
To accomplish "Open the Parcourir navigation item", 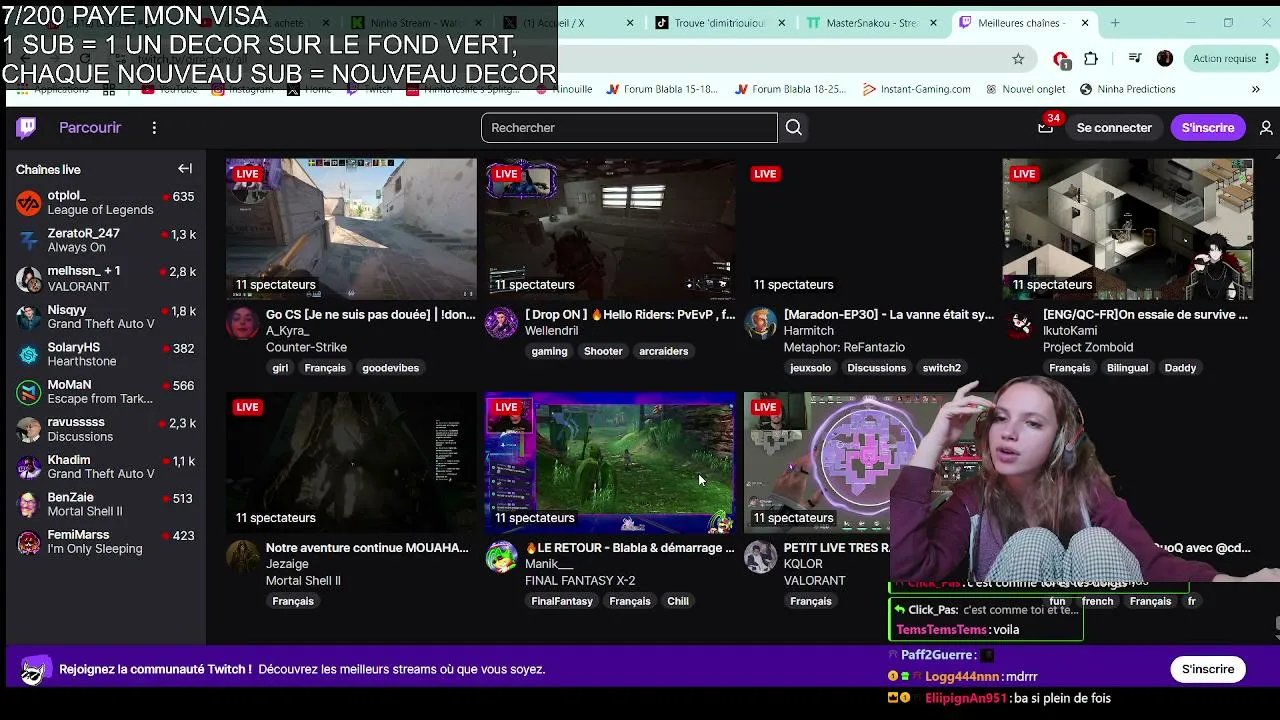I will [90, 128].
